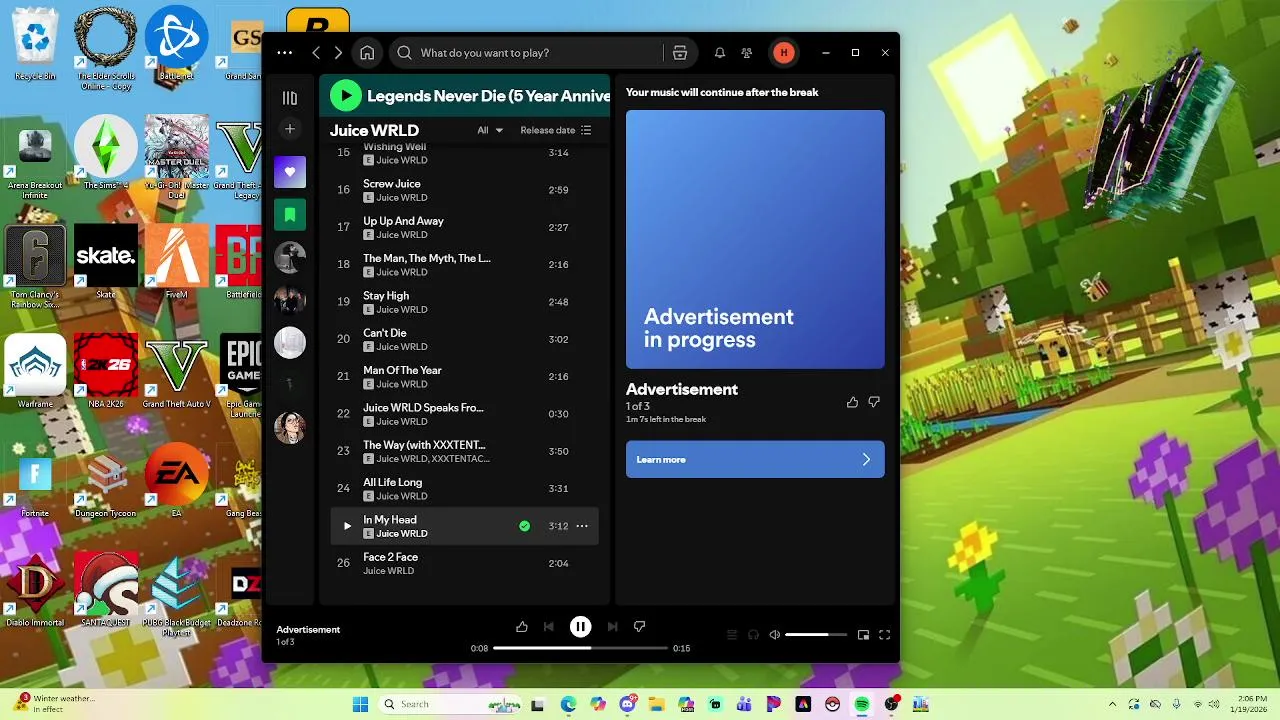The image size is (1280, 720).
Task: Open connect to a device icon
Action: [x=753, y=635]
